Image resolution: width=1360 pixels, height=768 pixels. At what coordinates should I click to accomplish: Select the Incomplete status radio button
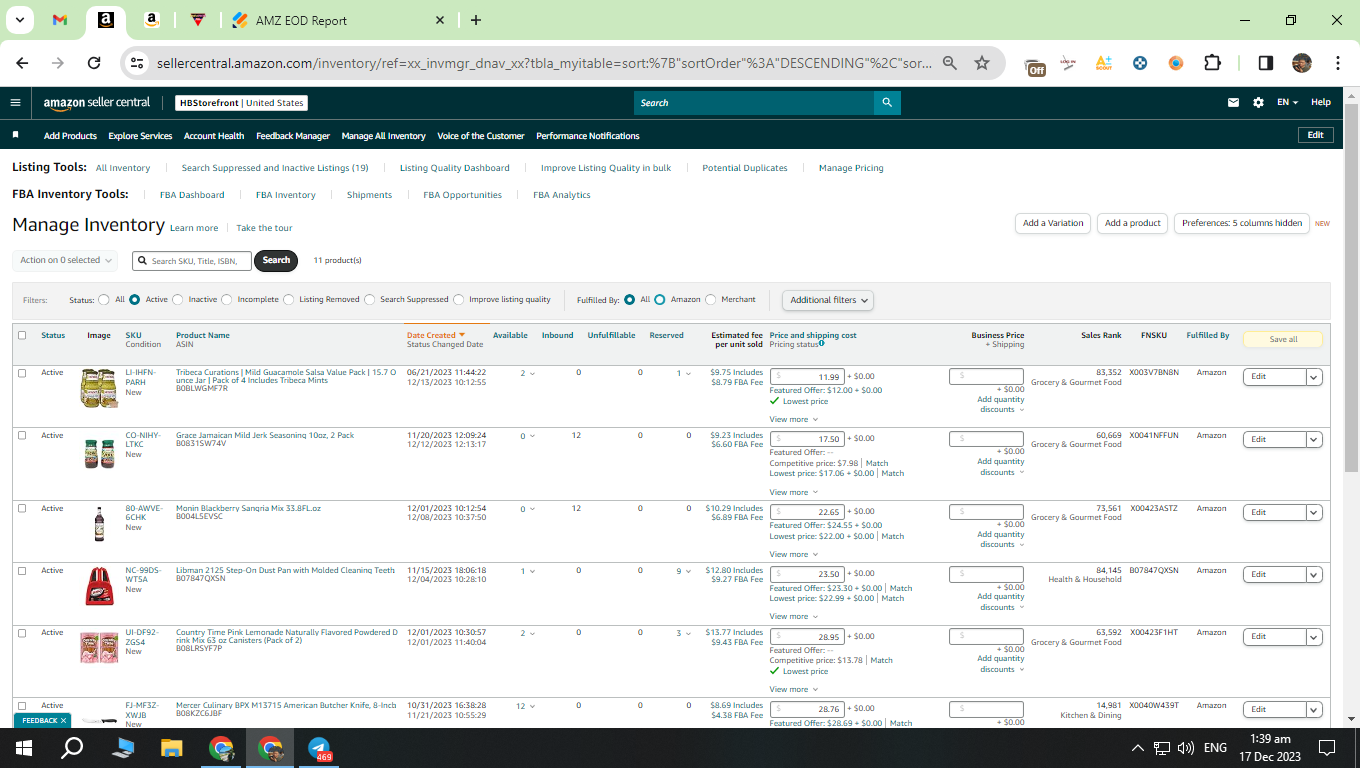(227, 299)
